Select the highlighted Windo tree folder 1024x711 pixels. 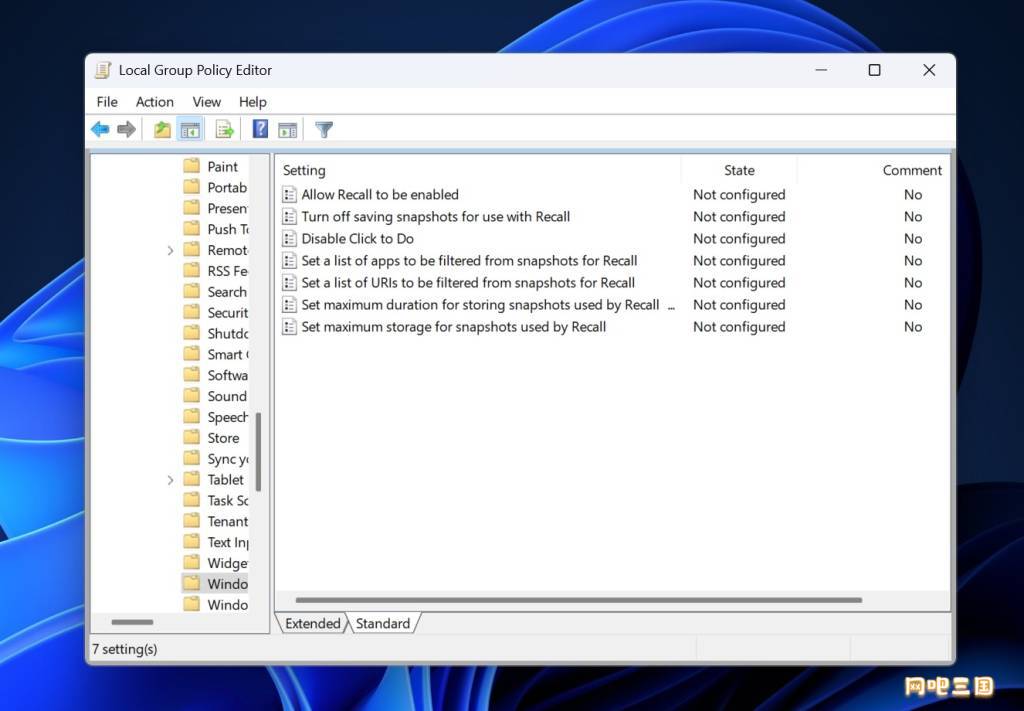click(228, 584)
